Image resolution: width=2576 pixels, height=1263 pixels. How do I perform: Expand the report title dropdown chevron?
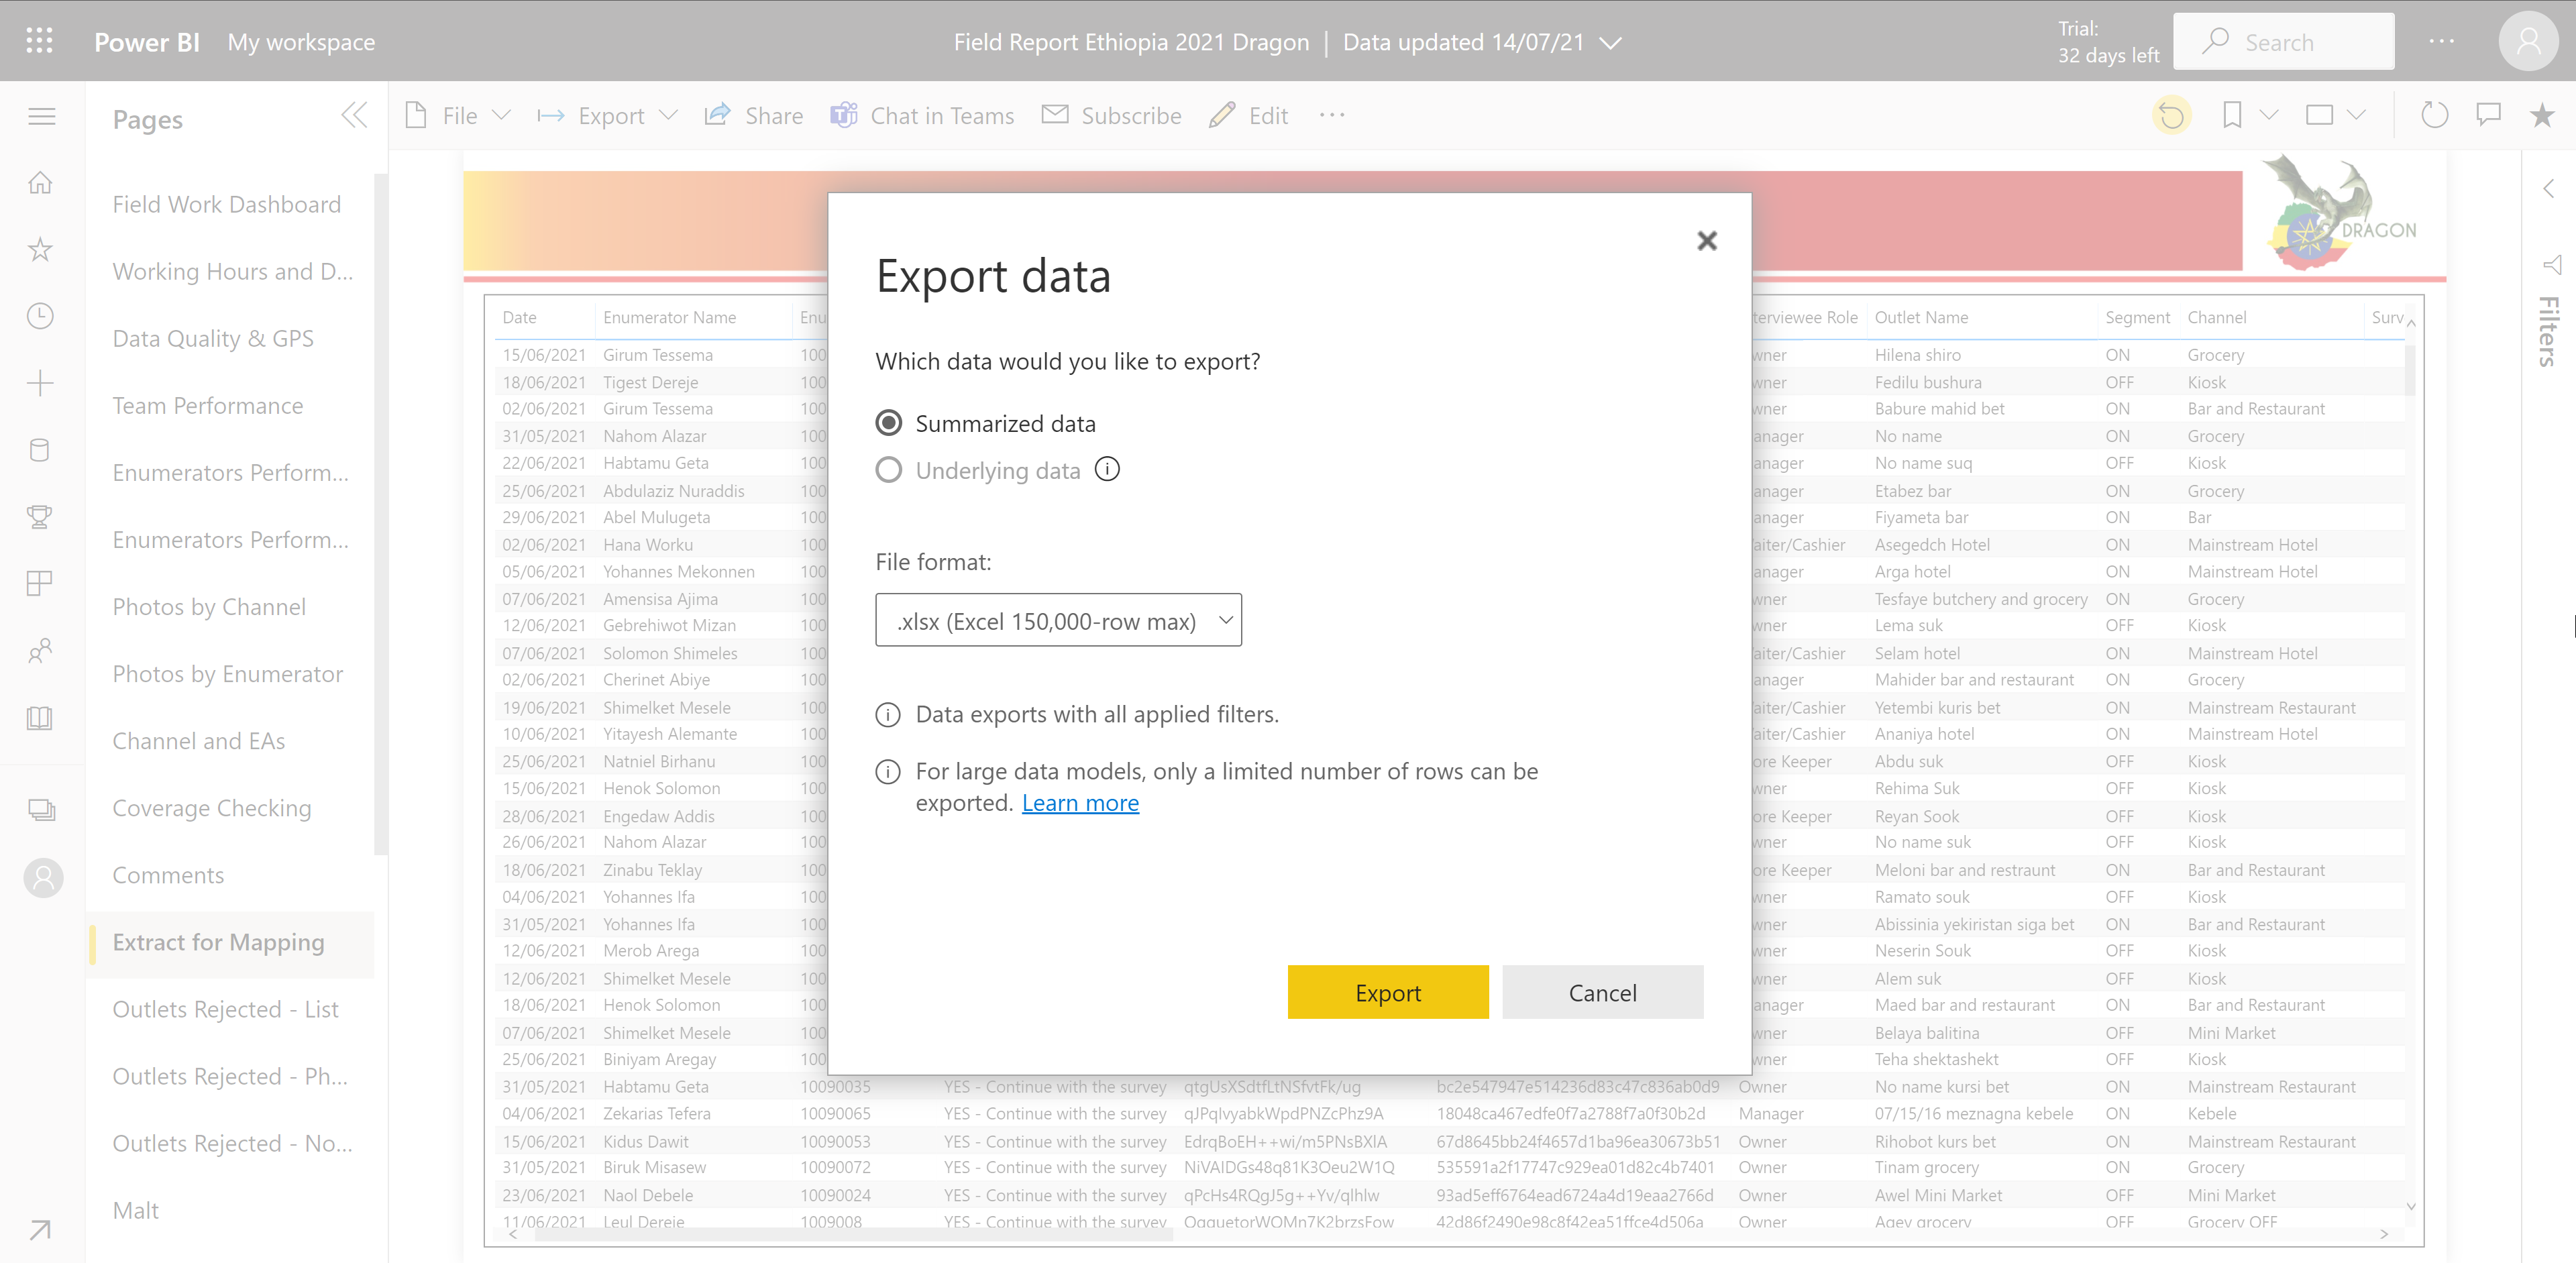(x=1610, y=42)
